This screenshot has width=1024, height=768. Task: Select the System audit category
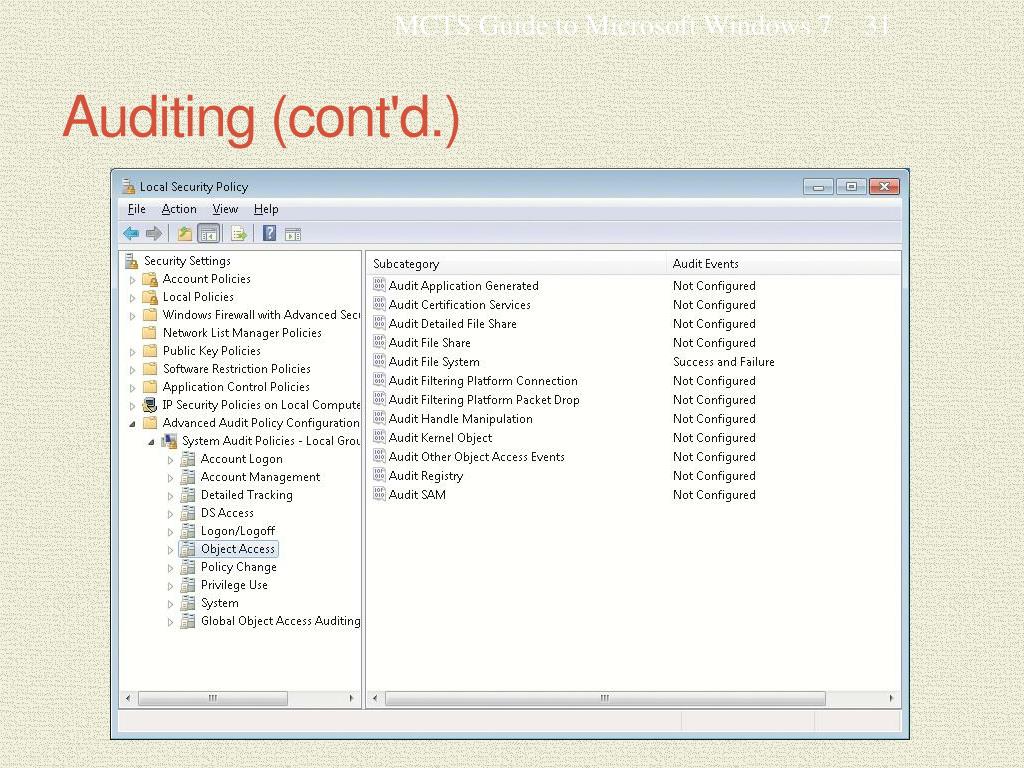[219, 603]
